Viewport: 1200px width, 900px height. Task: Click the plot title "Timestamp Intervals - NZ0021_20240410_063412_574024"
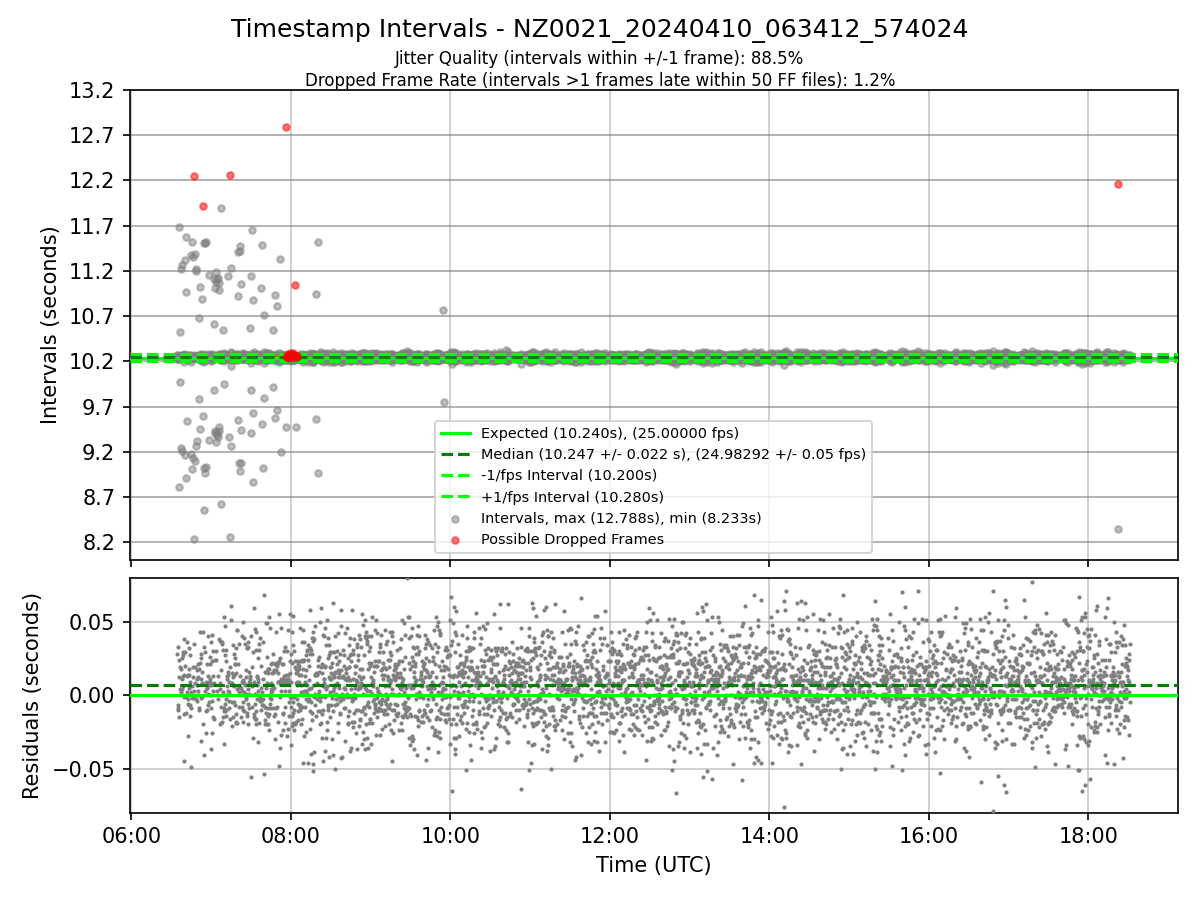pyautogui.click(x=599, y=29)
